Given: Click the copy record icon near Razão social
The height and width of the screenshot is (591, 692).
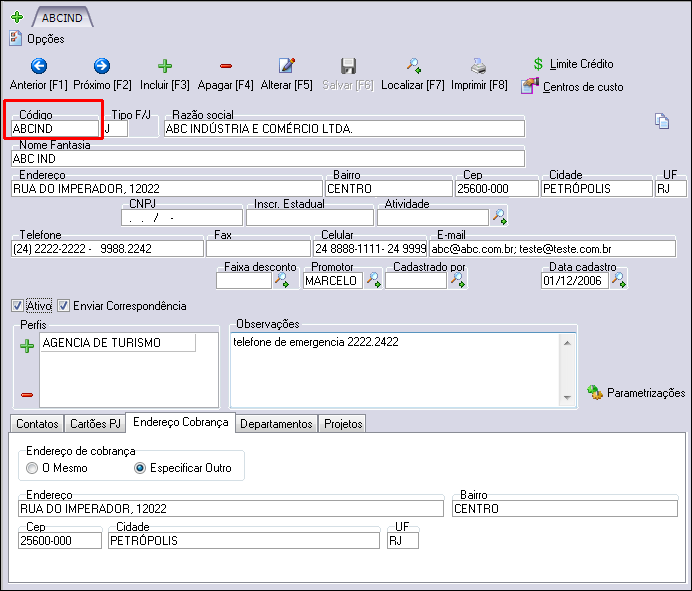Looking at the screenshot, I should pyautogui.click(x=662, y=121).
